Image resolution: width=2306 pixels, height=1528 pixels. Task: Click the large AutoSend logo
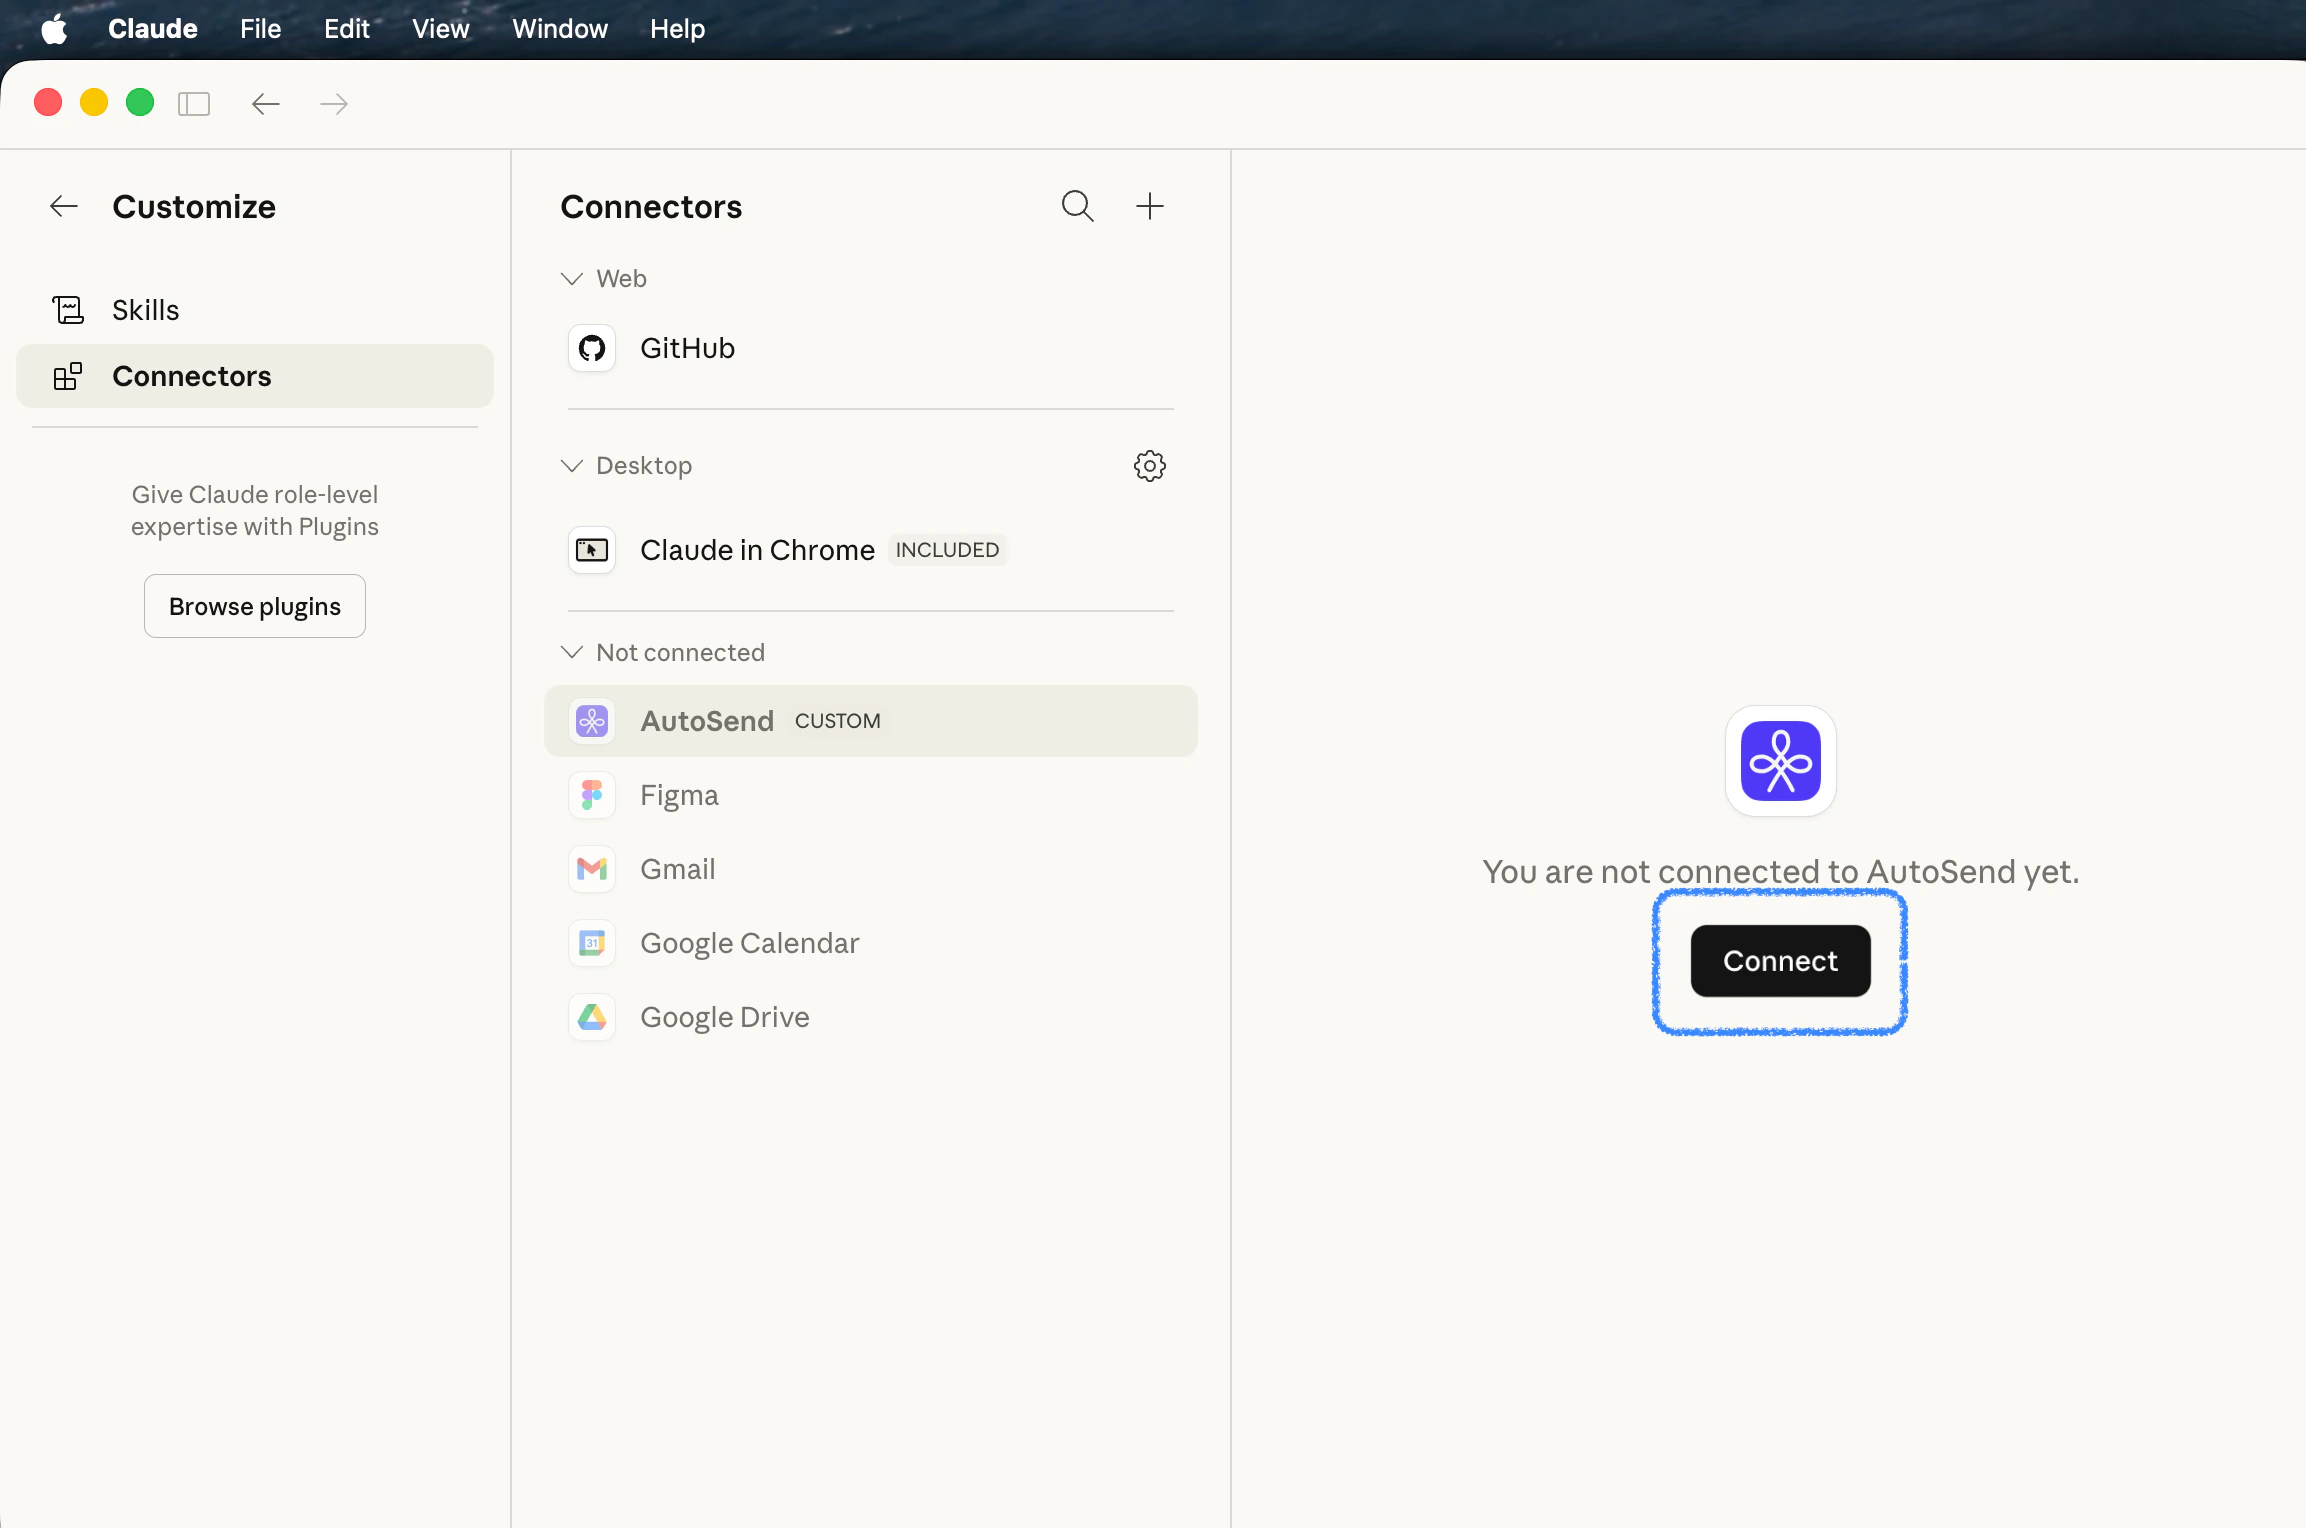[x=1780, y=762]
